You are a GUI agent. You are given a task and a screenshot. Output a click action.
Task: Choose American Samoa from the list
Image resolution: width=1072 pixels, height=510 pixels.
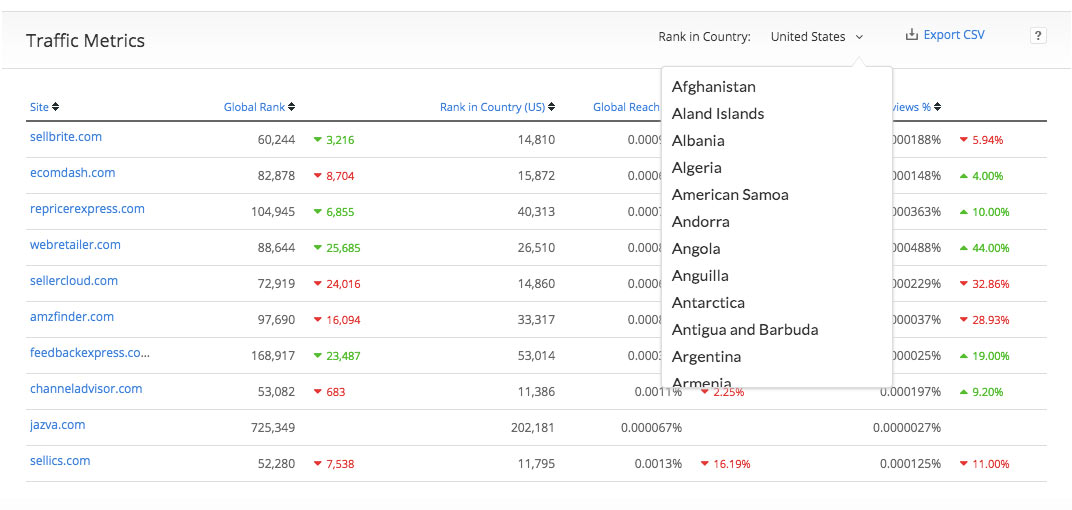[730, 195]
